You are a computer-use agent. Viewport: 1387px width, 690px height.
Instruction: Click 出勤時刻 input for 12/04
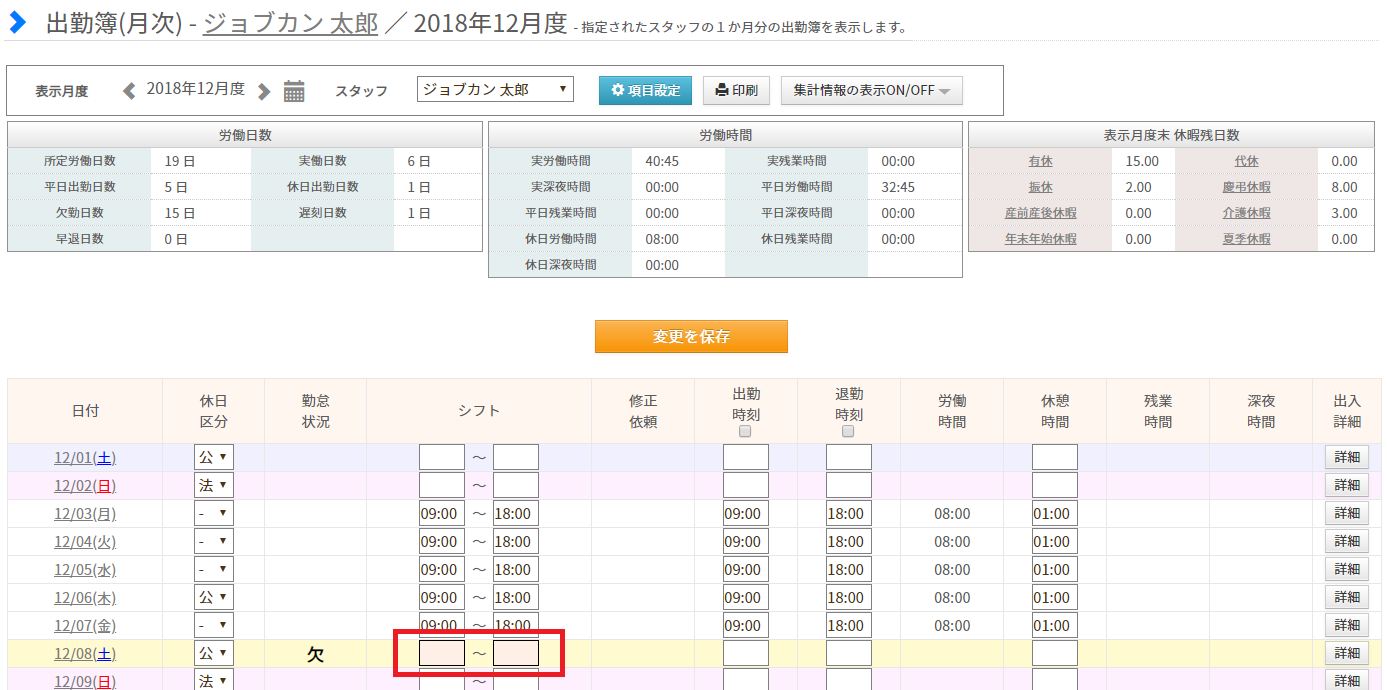pyautogui.click(x=745, y=542)
